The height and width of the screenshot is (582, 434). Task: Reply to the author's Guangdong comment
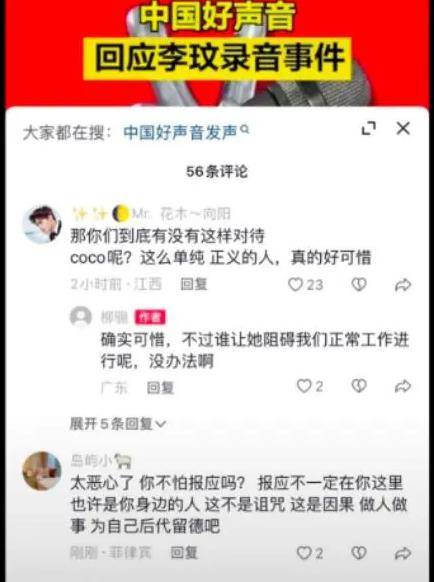[160, 388]
